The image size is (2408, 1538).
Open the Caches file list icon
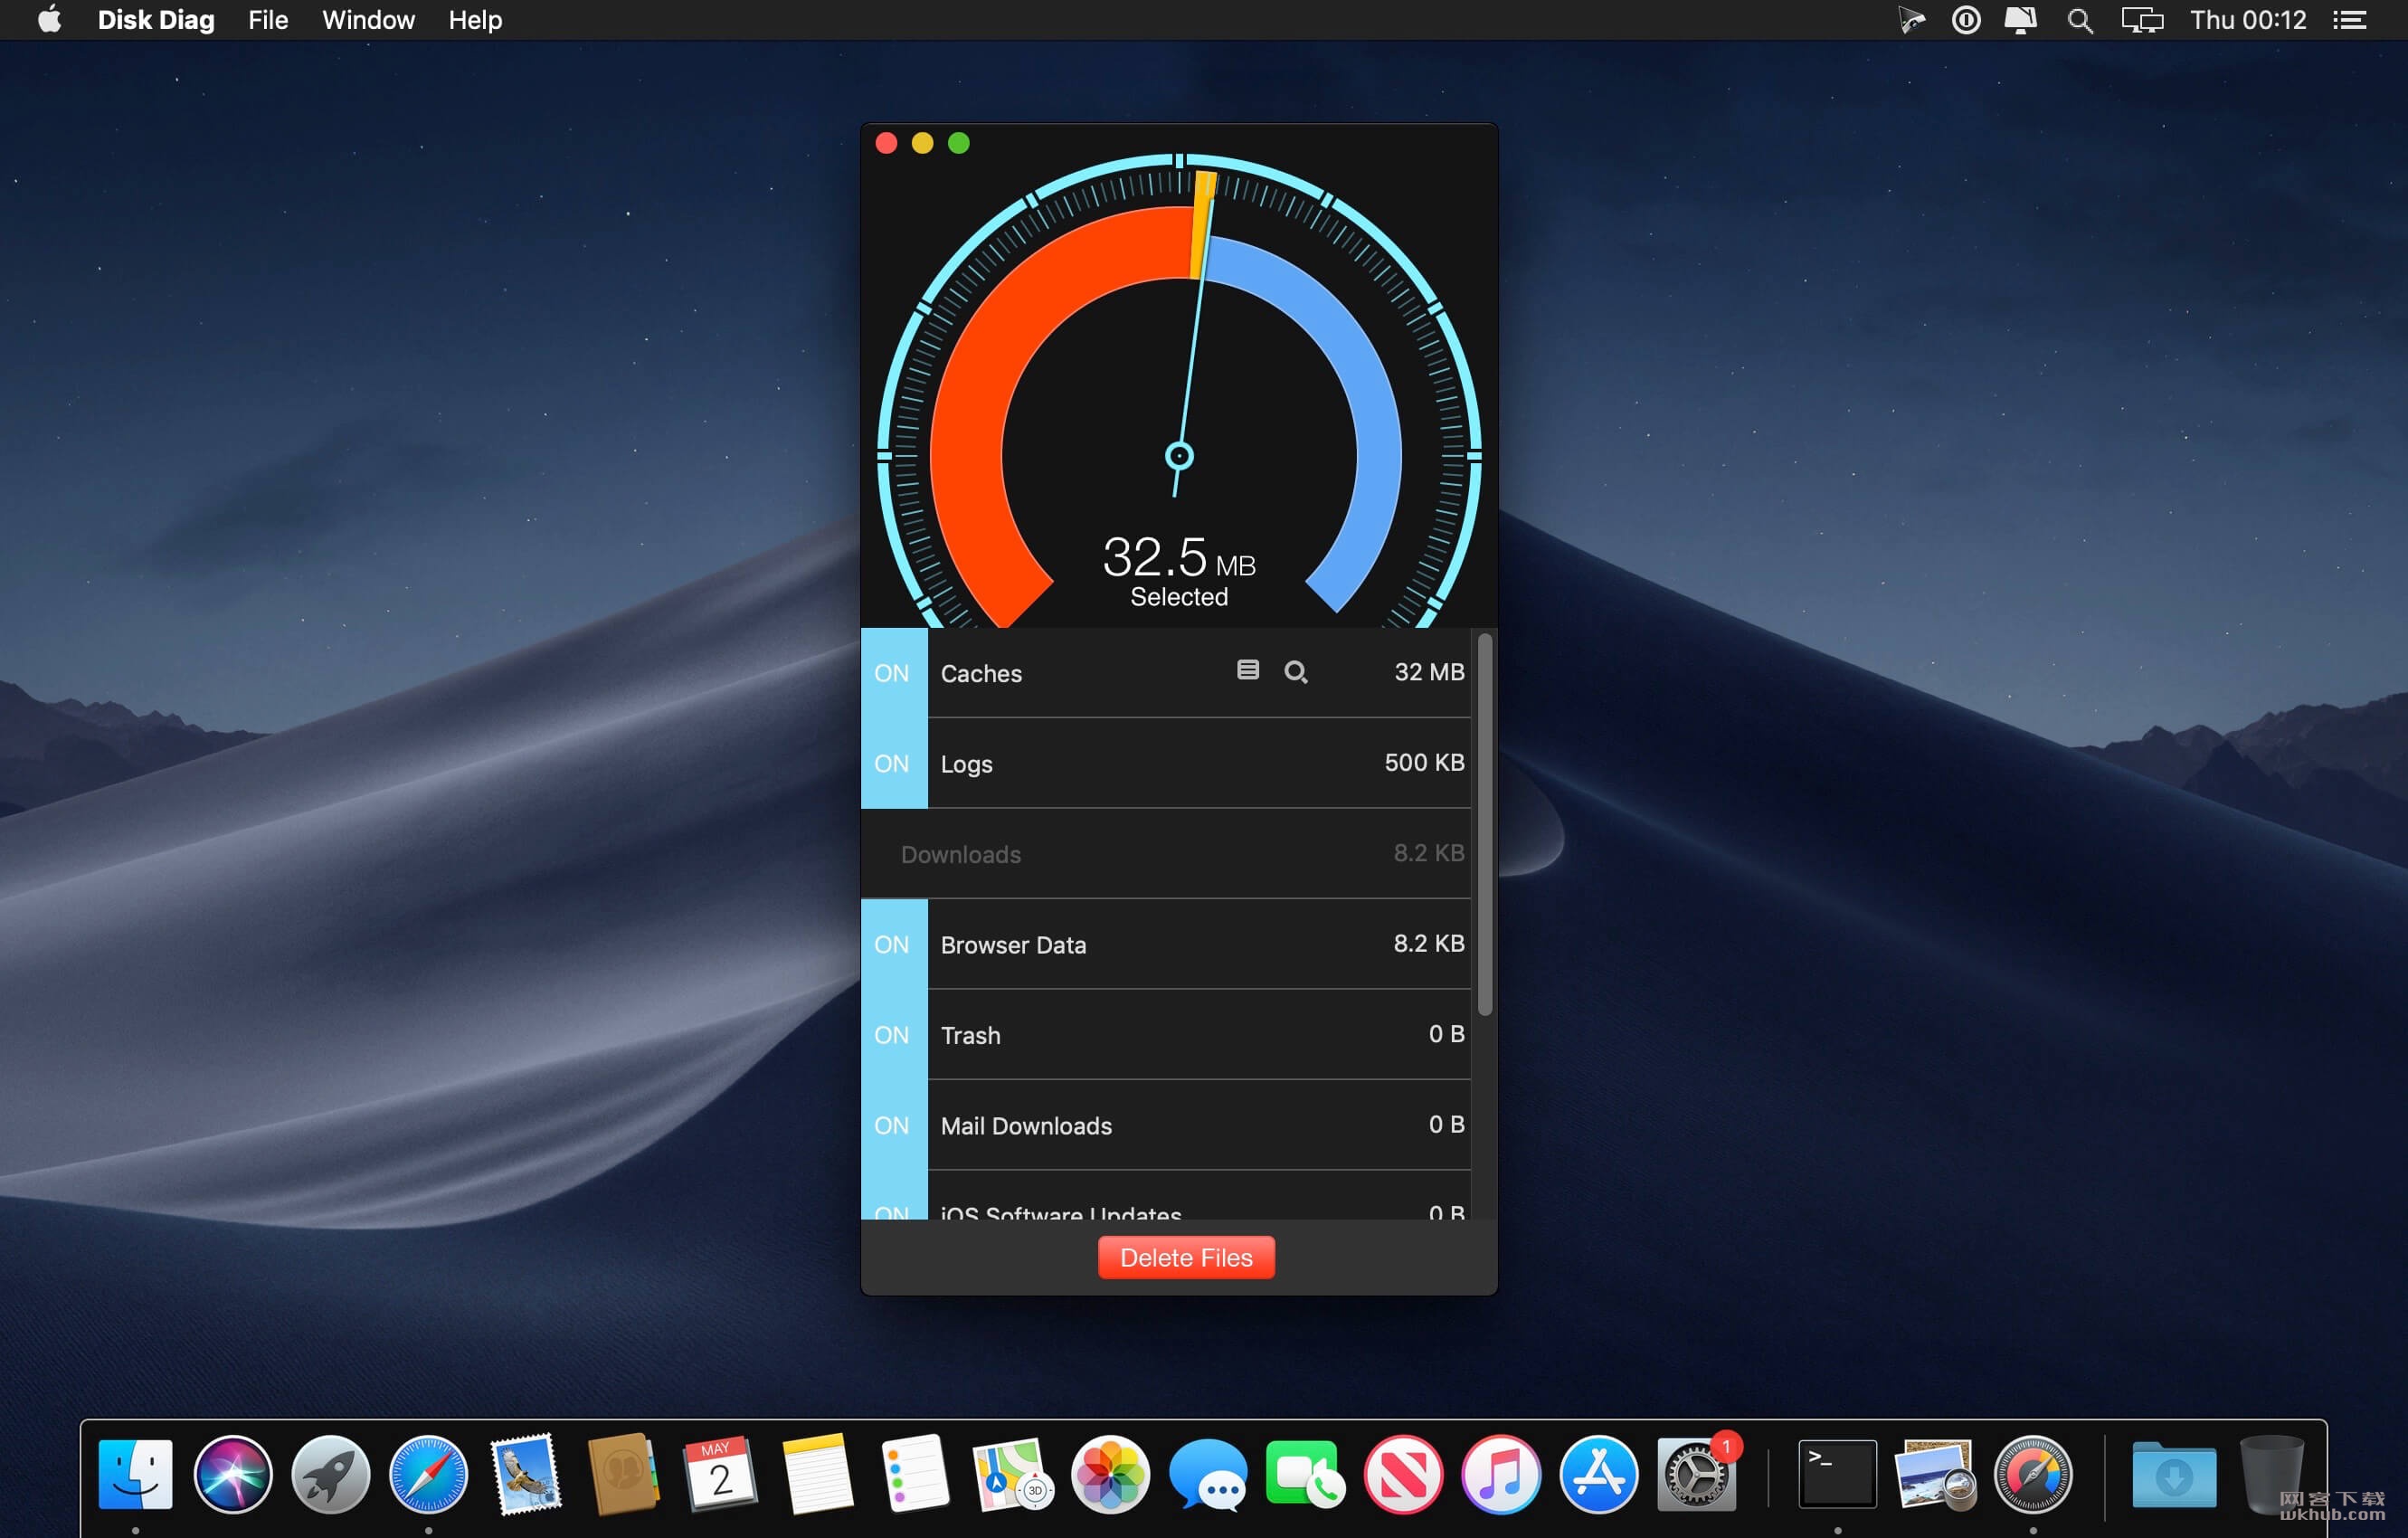[1247, 671]
